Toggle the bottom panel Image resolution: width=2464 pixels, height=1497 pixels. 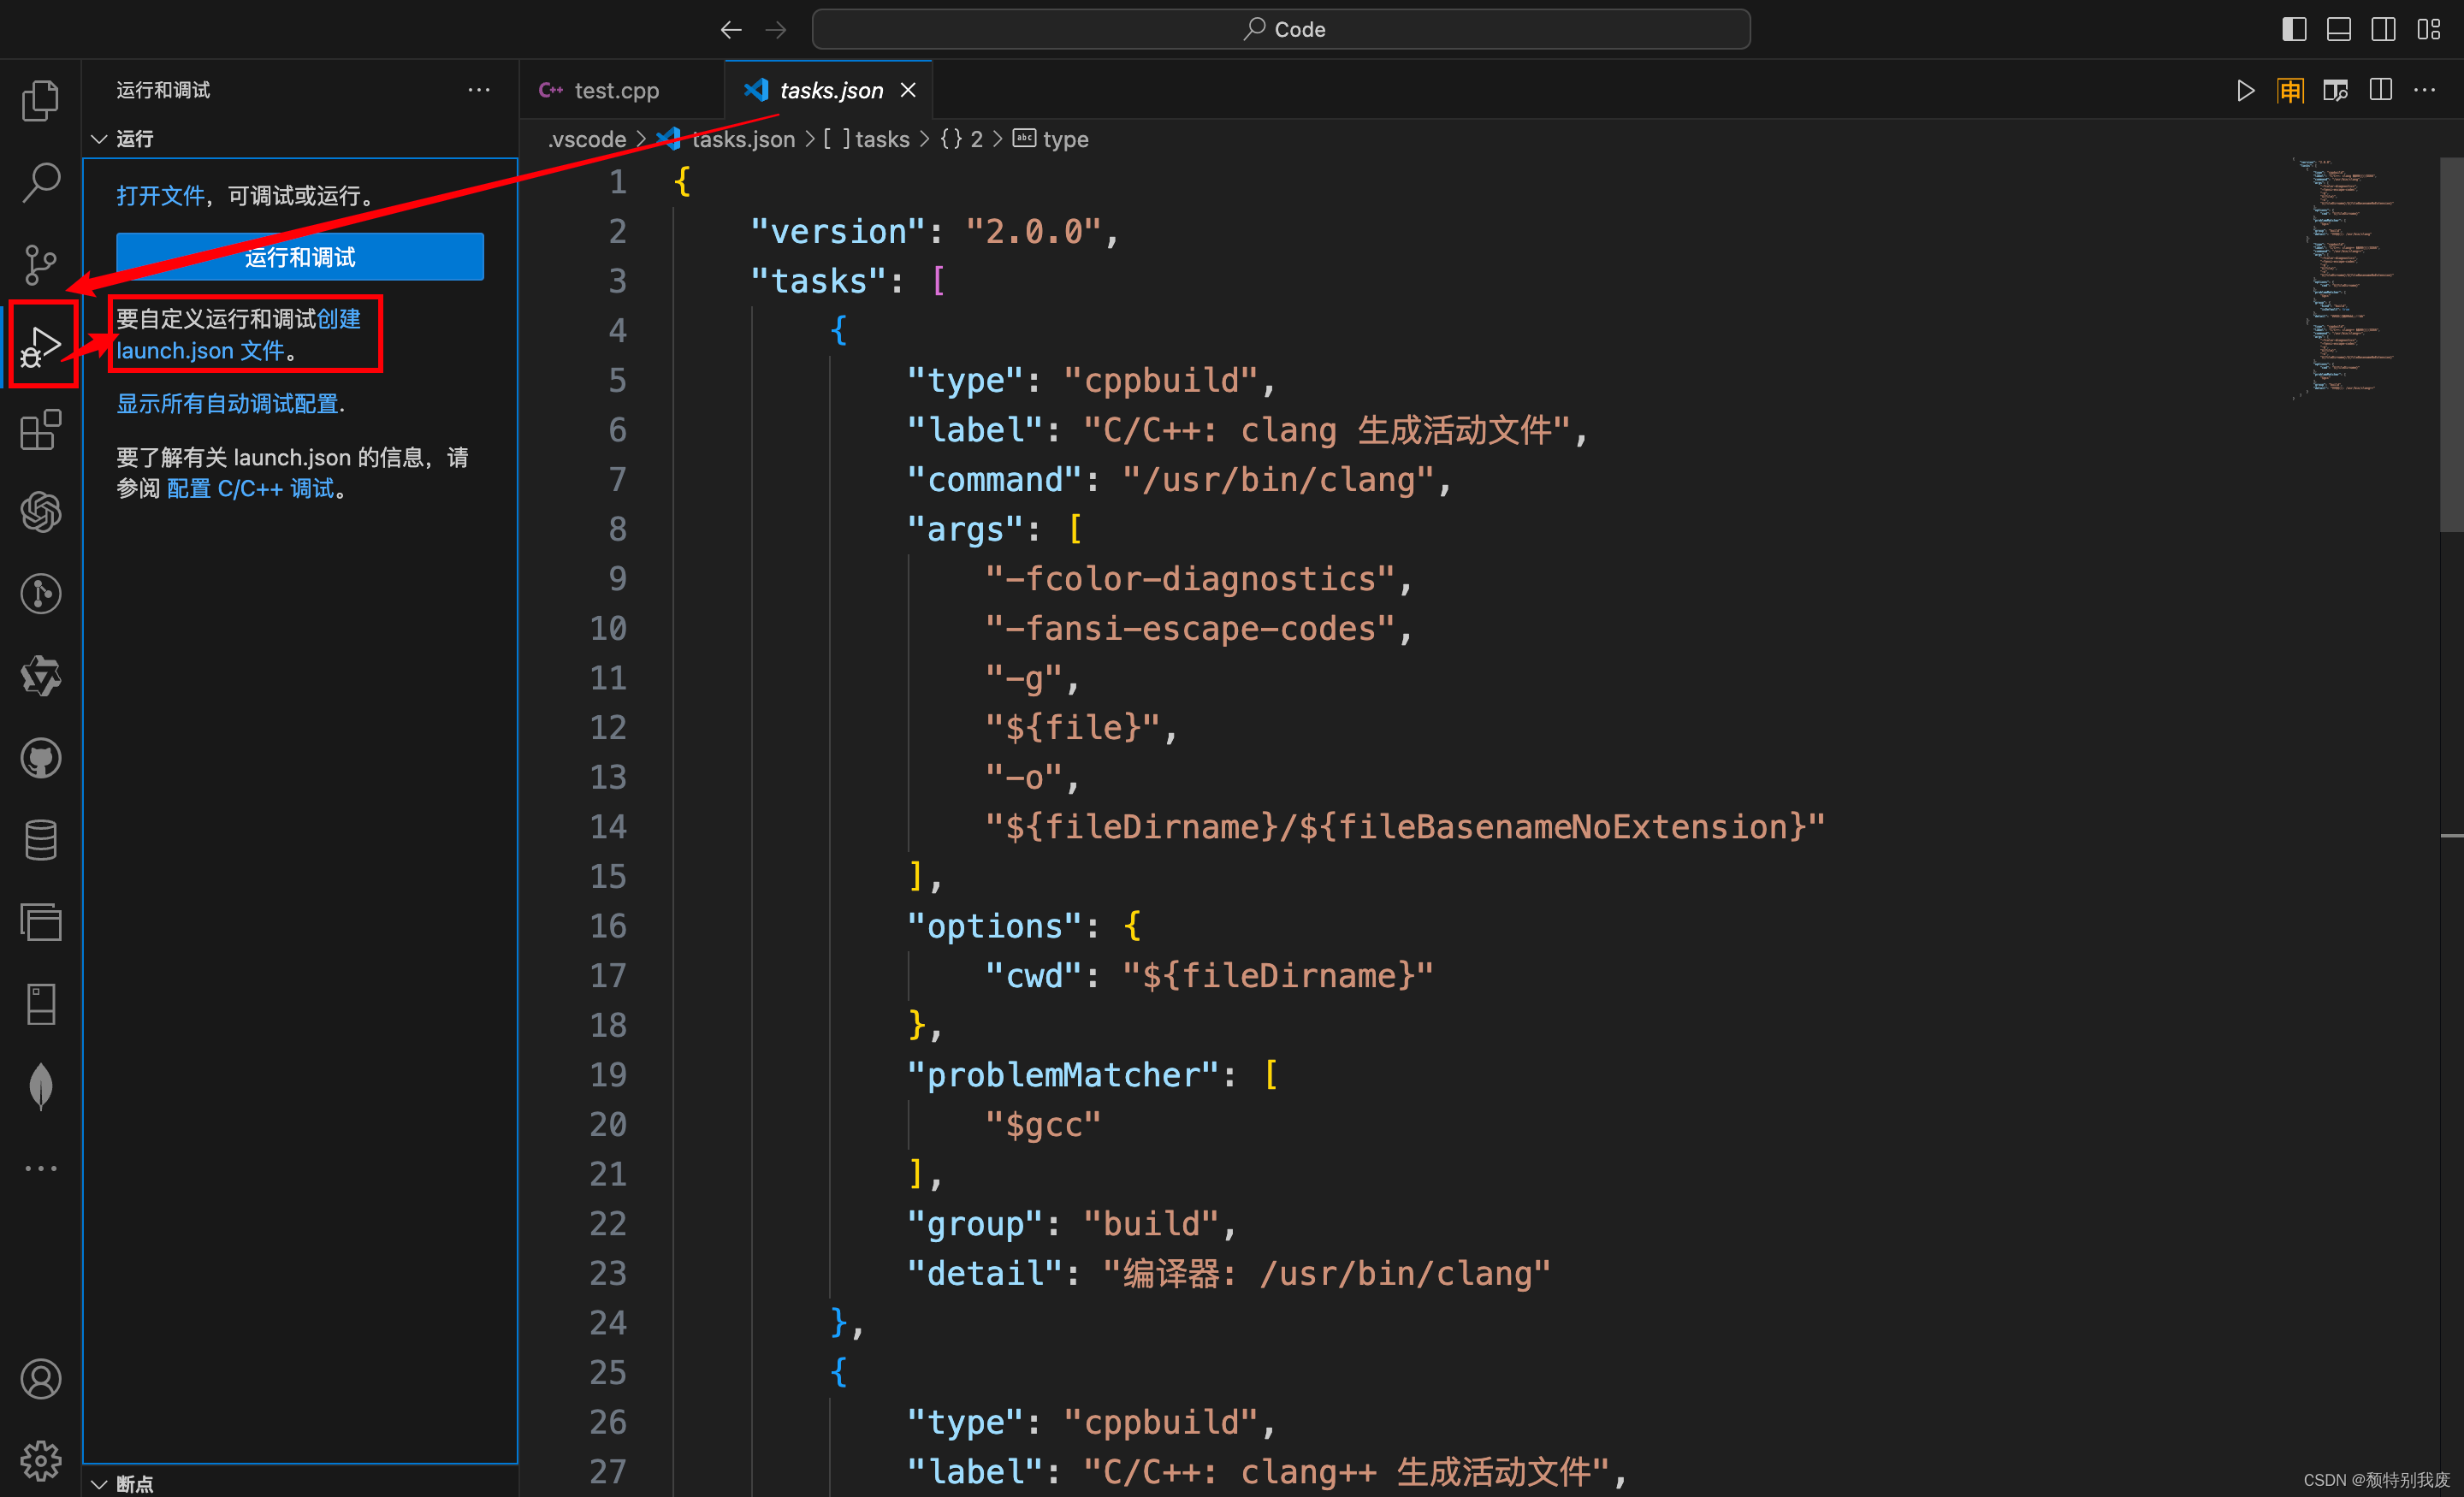(2339, 29)
